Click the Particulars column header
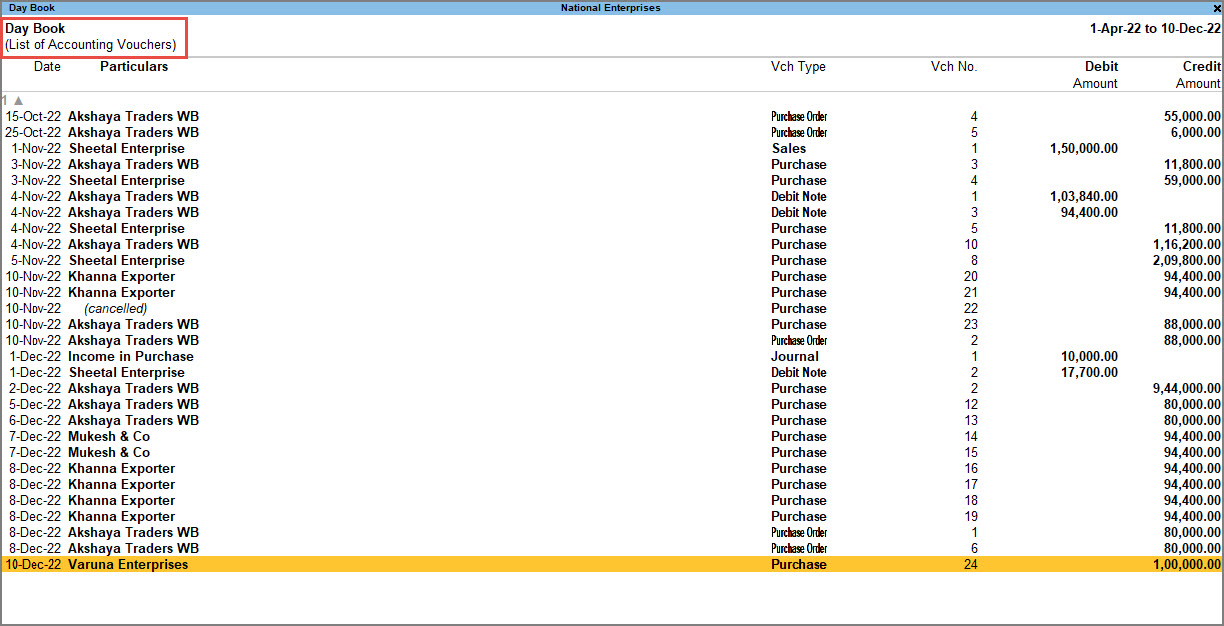Viewport: 1224px width, 626px height. click(133, 66)
